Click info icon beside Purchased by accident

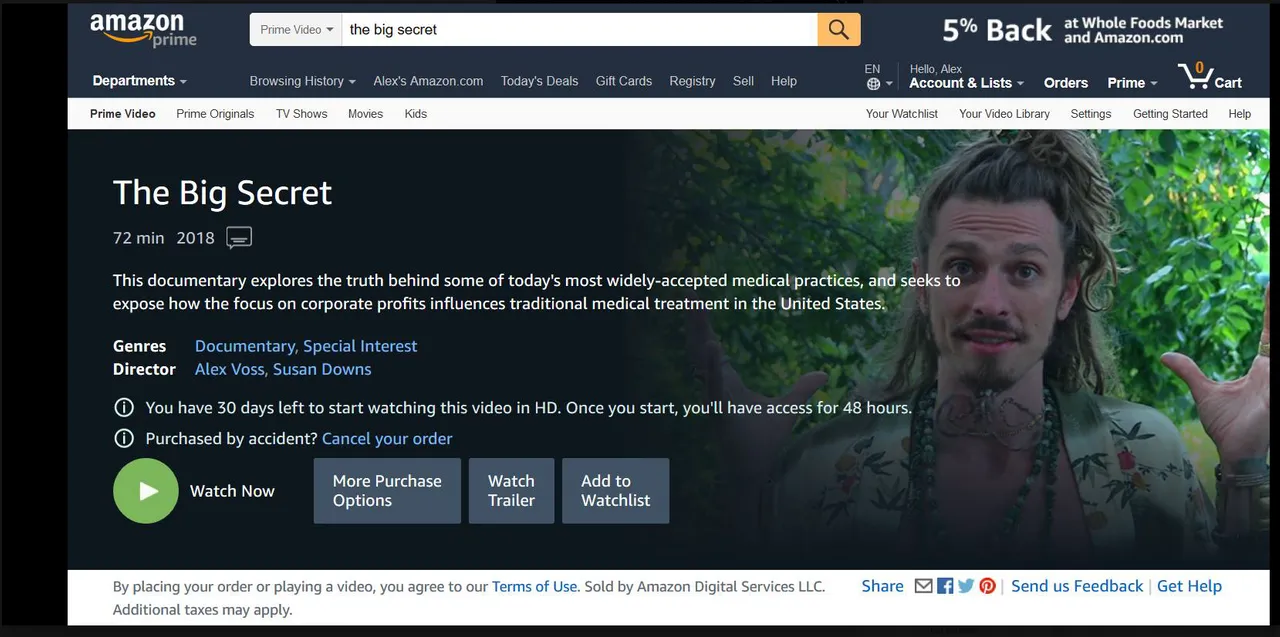click(124, 439)
